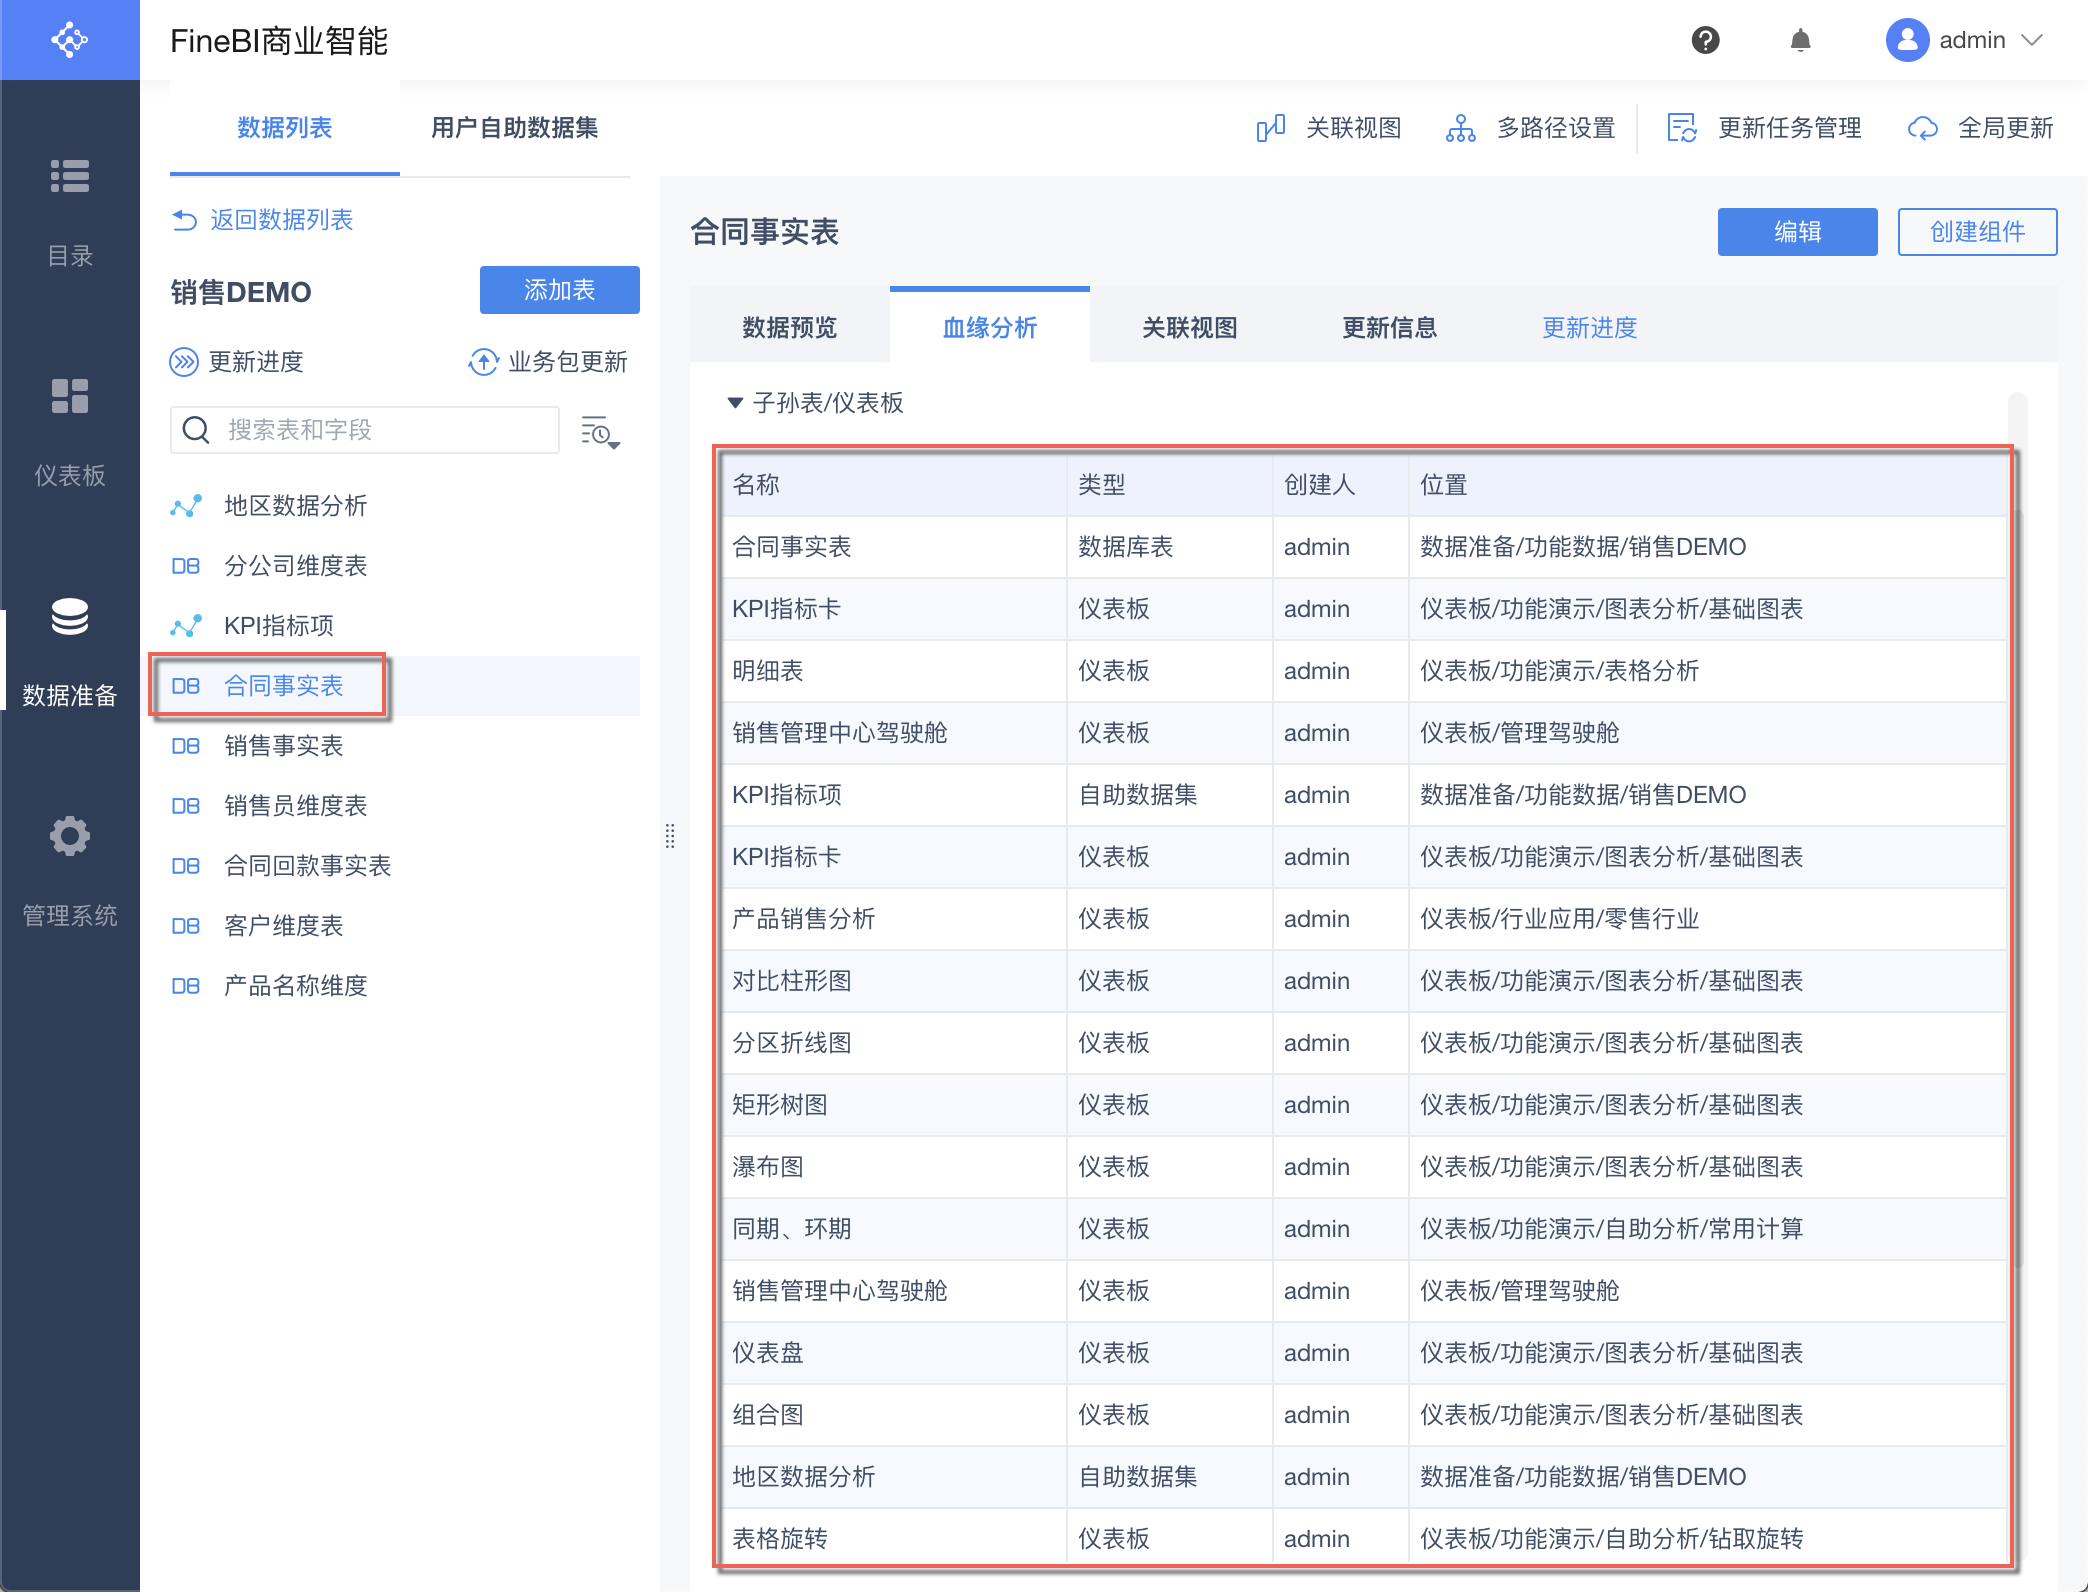The image size is (2088, 1592).
Task: Switch to the 用户自助数据集 tab
Action: tap(514, 128)
